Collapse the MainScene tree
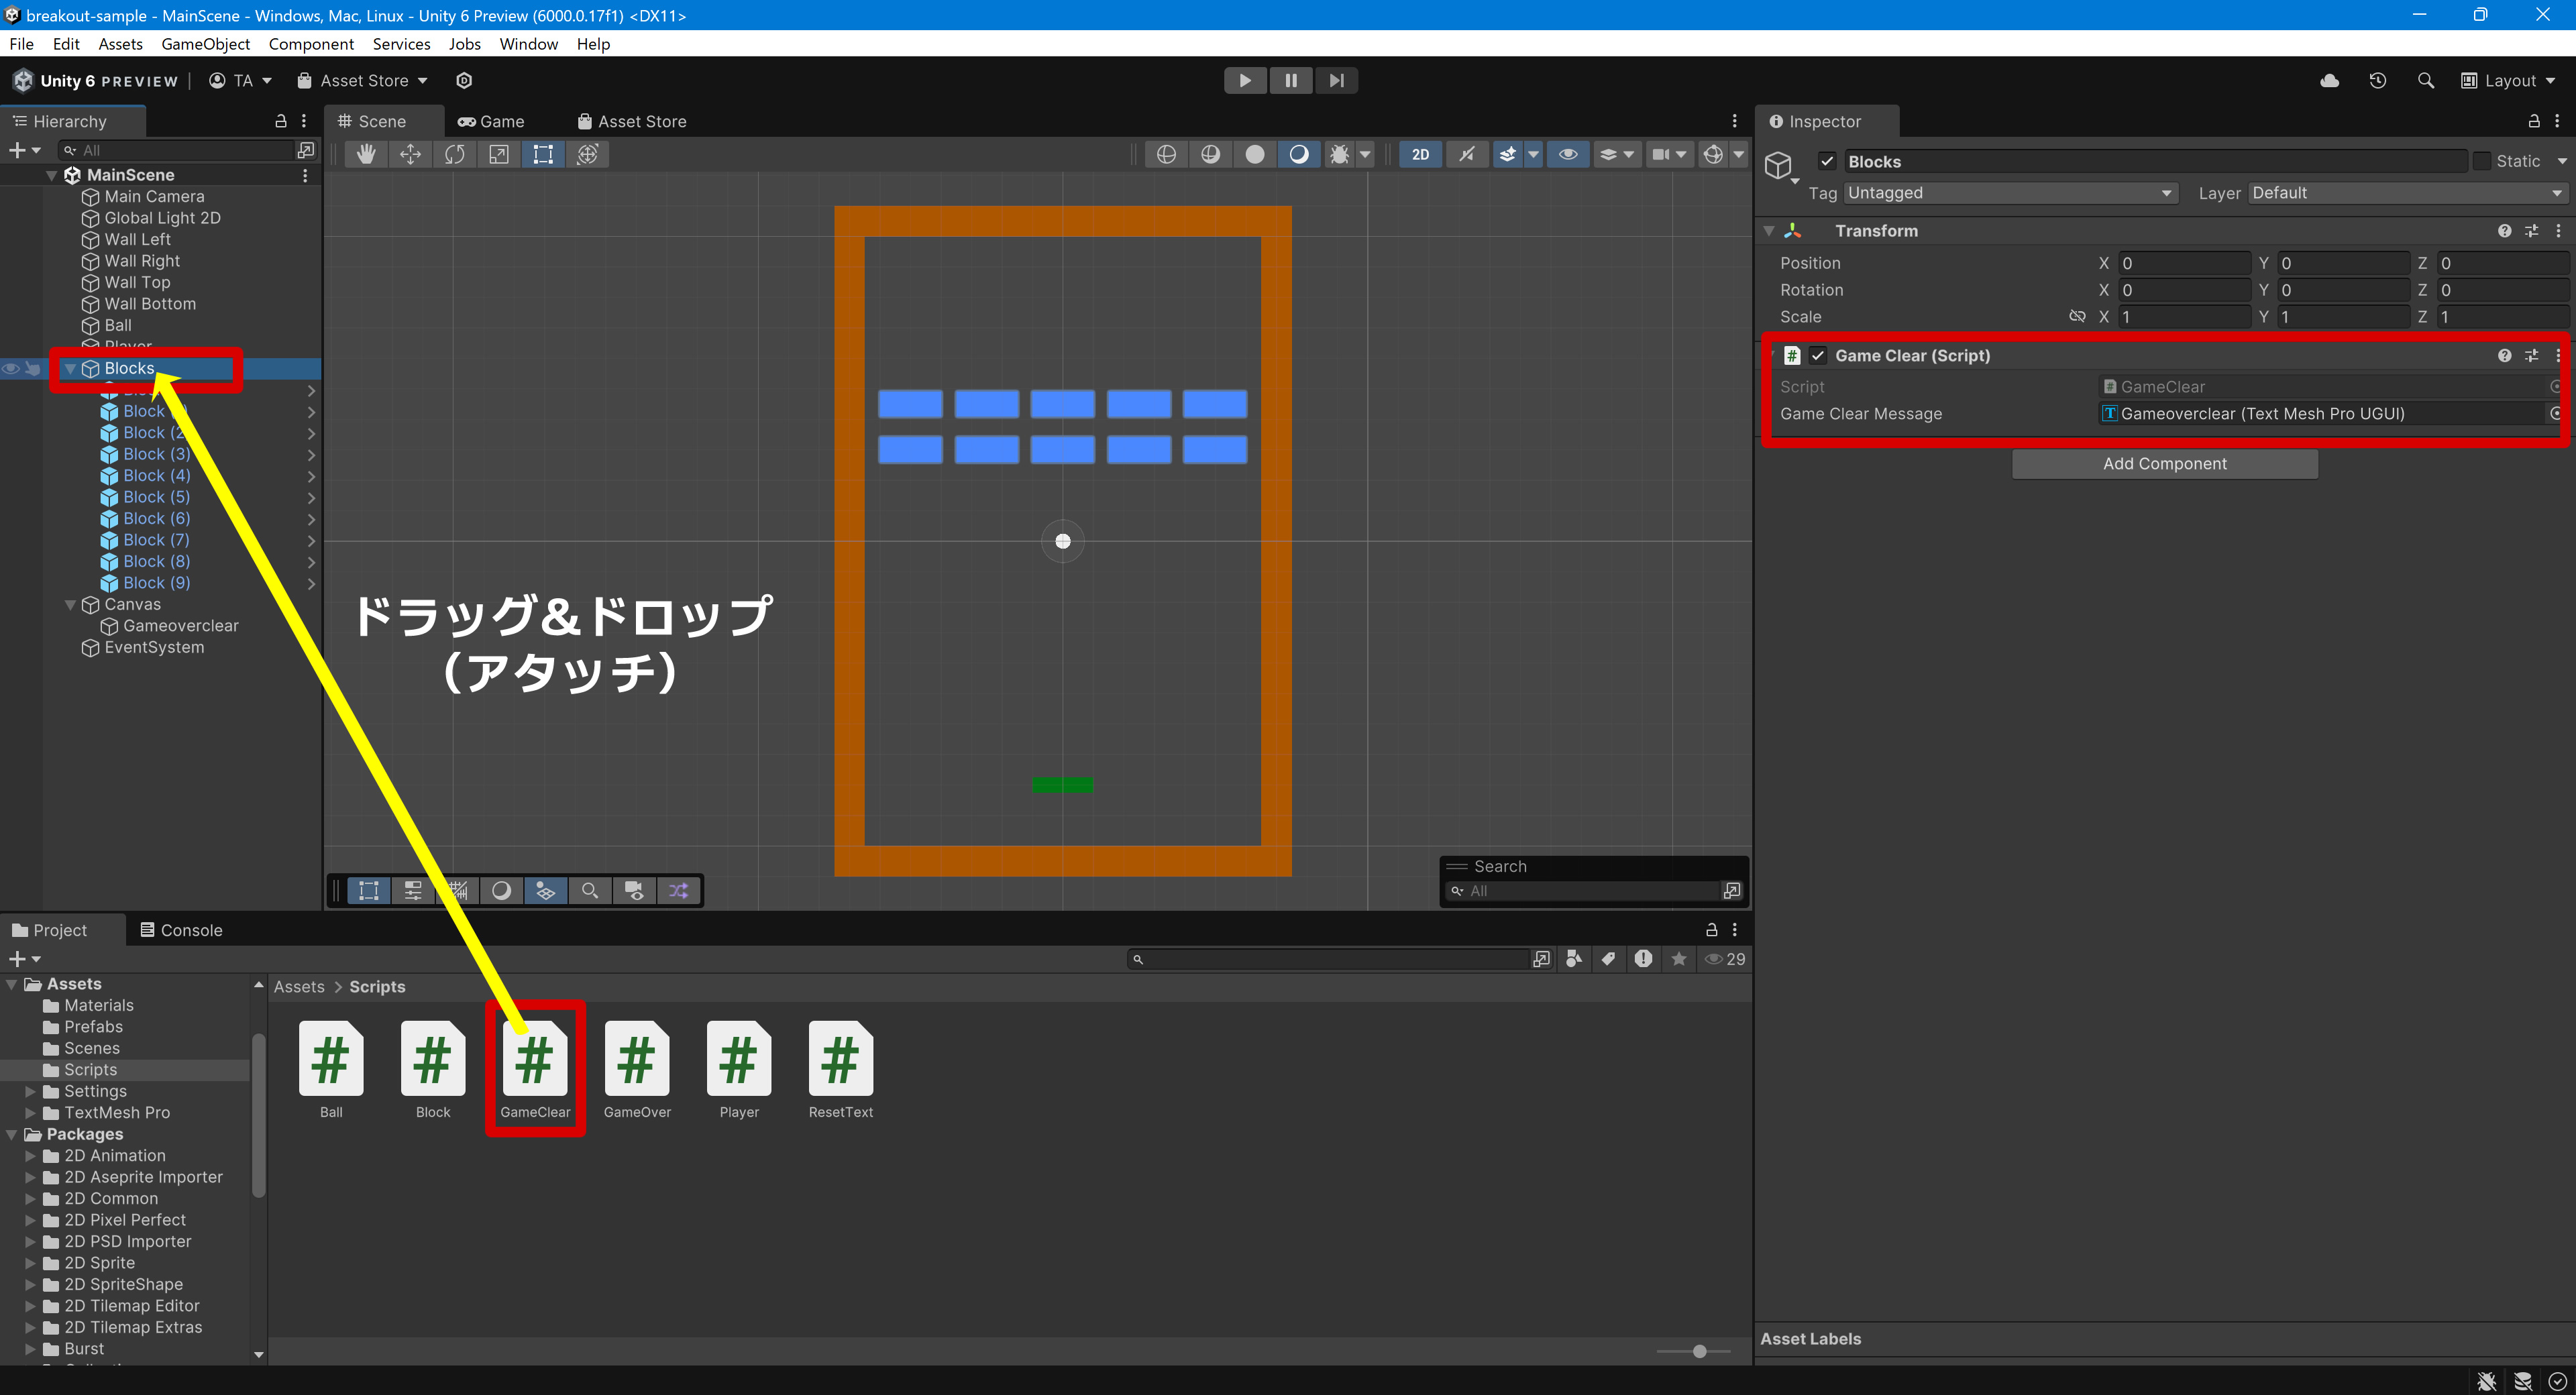Viewport: 2576px width, 1395px height. coord(51,175)
